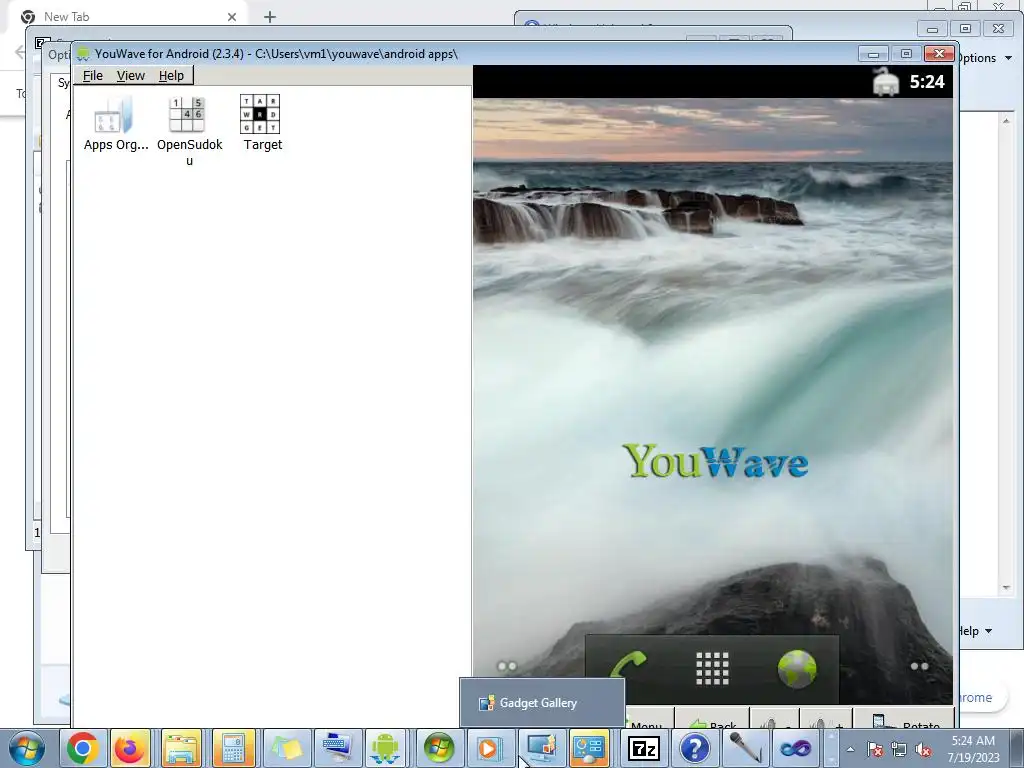Open the Apps Org app icon
This screenshot has height=768, width=1024.
click(x=115, y=124)
